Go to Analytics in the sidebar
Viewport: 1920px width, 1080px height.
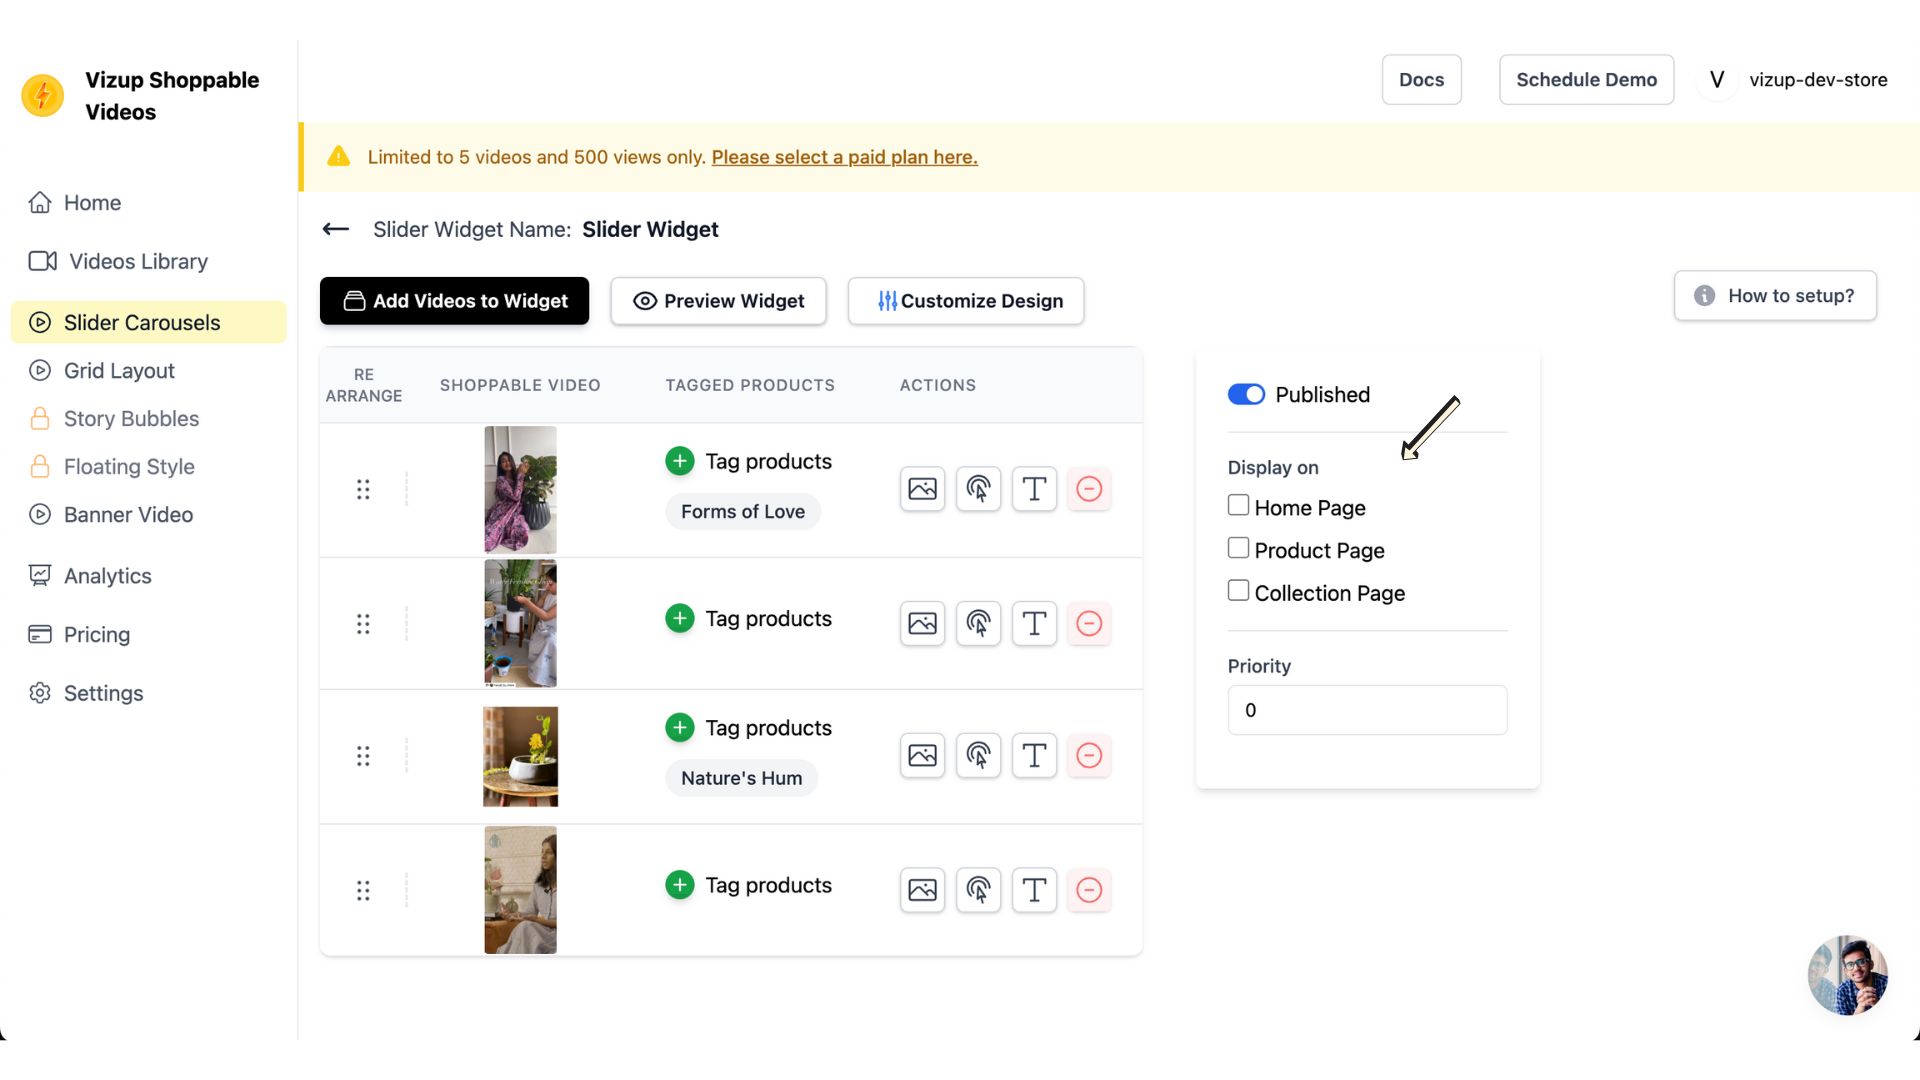107,576
